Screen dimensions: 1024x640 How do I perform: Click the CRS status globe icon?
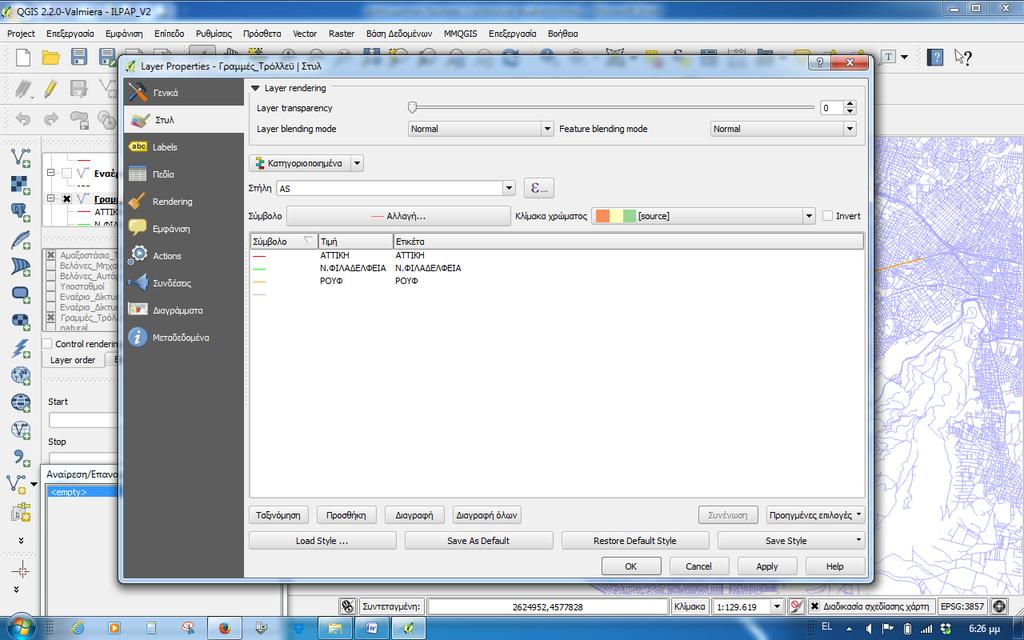pyautogui.click(x=999, y=607)
